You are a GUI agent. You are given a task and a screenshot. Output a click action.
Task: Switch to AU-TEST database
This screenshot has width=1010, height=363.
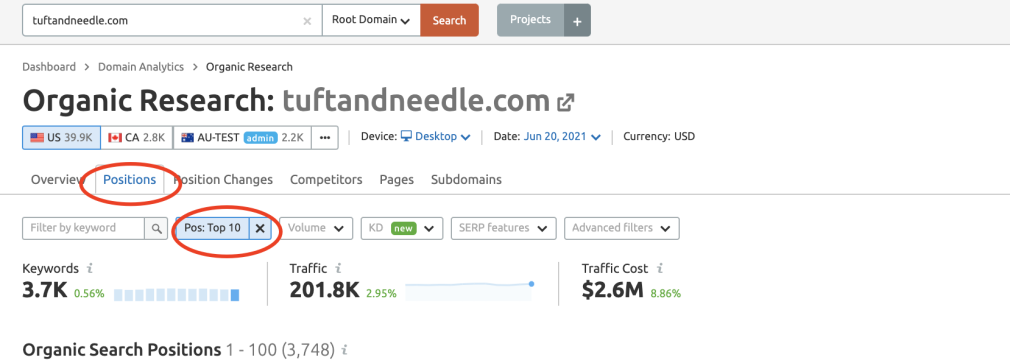click(x=242, y=137)
